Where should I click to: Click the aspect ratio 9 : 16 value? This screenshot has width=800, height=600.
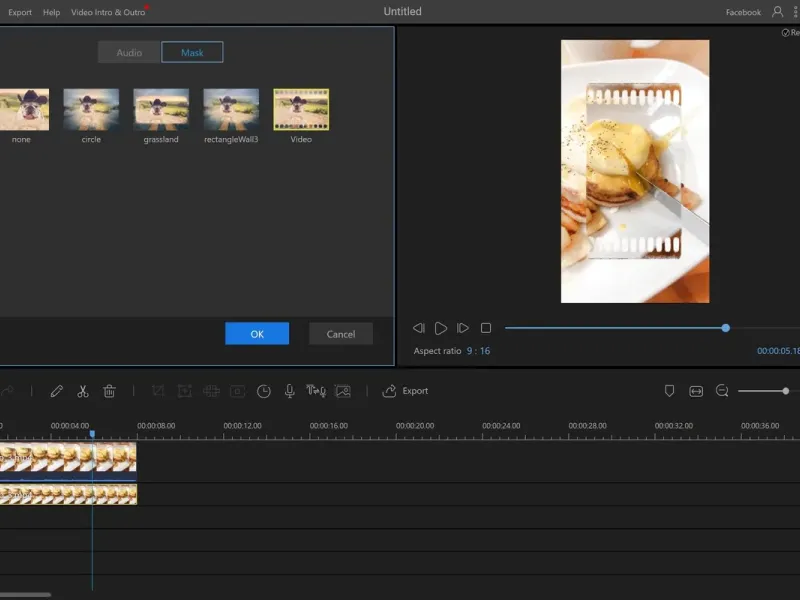point(478,351)
